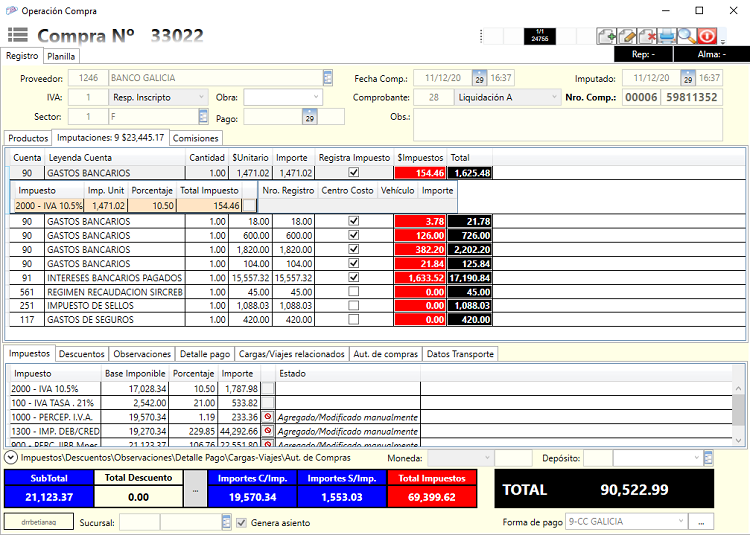This screenshot has height=535, width=750.
Task: Click the ellipsis button beside Total Descuento
Action: click(195, 489)
